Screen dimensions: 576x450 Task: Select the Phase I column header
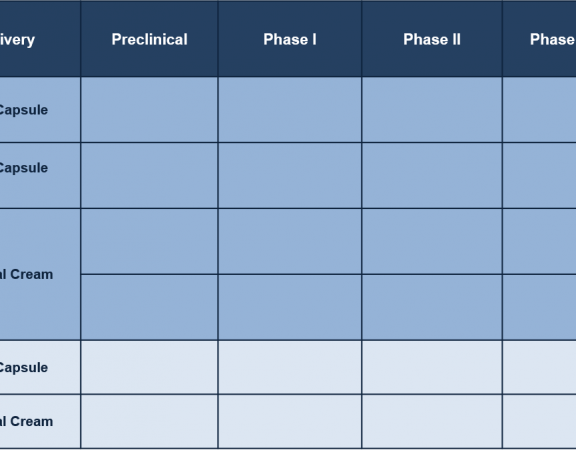(x=289, y=39)
